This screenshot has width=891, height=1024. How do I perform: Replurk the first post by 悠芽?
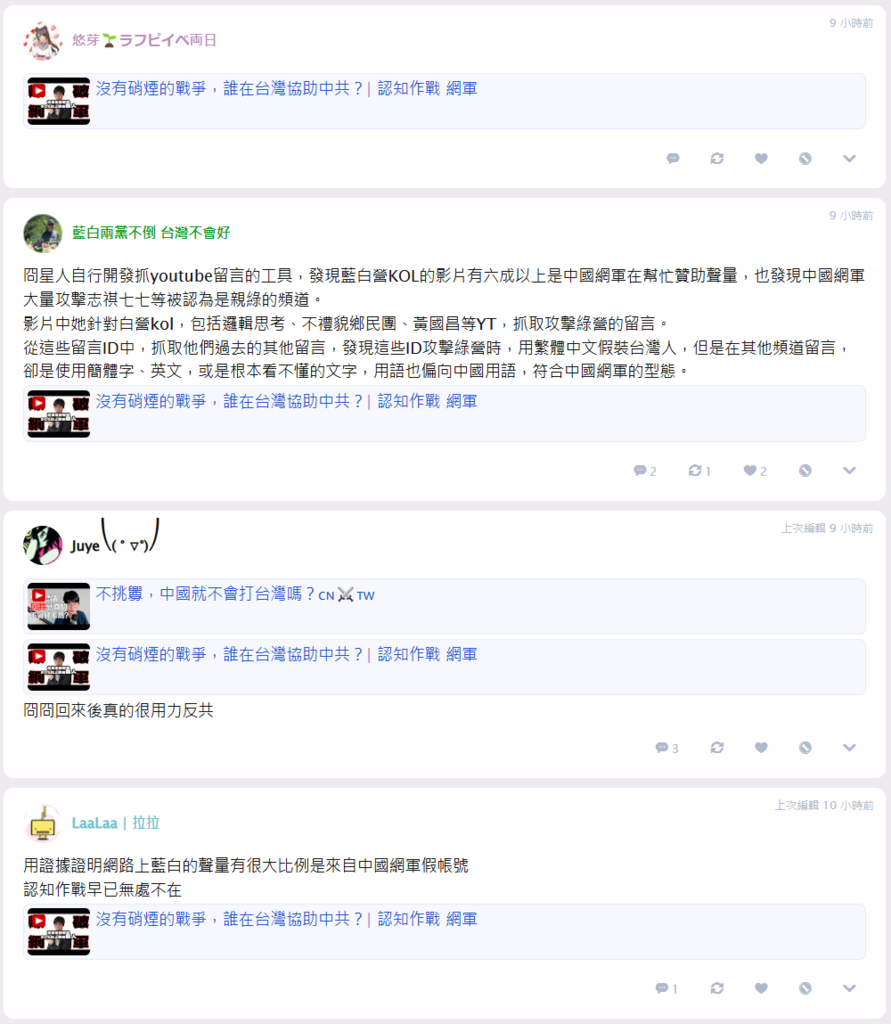point(717,158)
